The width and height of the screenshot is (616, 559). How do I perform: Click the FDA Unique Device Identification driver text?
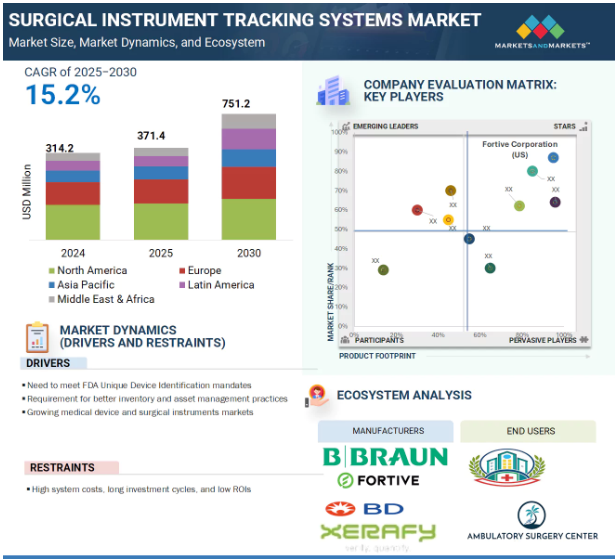(x=137, y=385)
